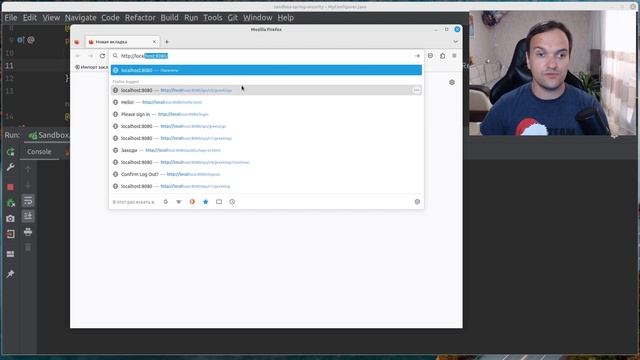Toggle soft-wrap in the console toolbar

pyautogui.click(x=28, y=200)
